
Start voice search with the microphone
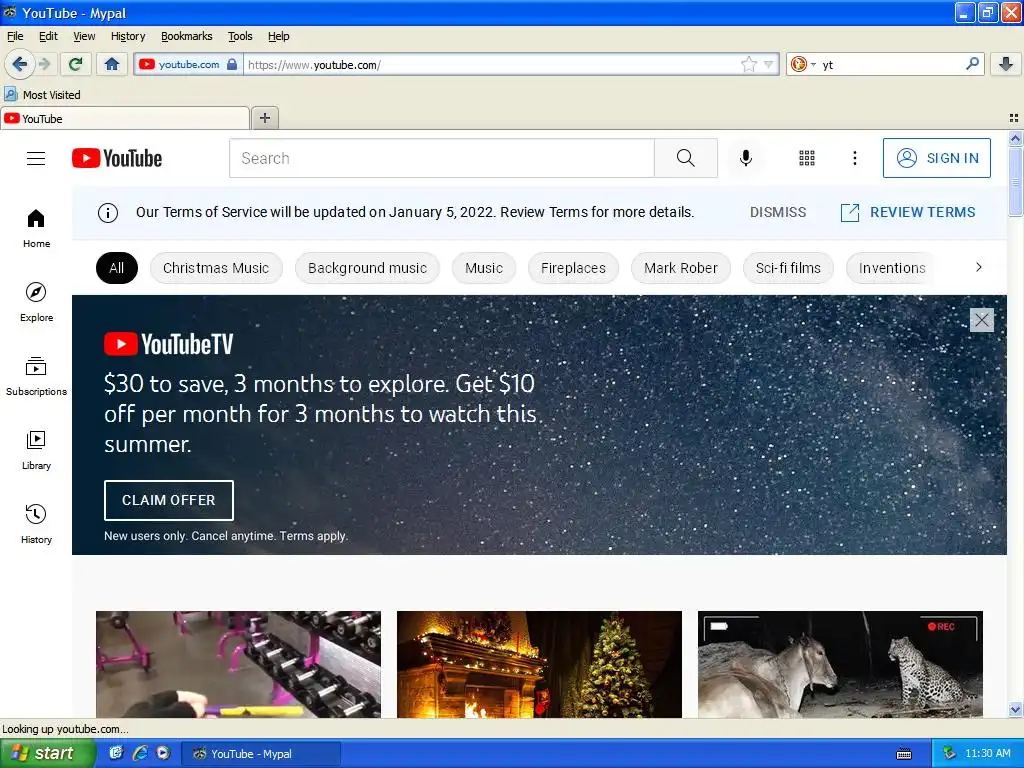746,158
